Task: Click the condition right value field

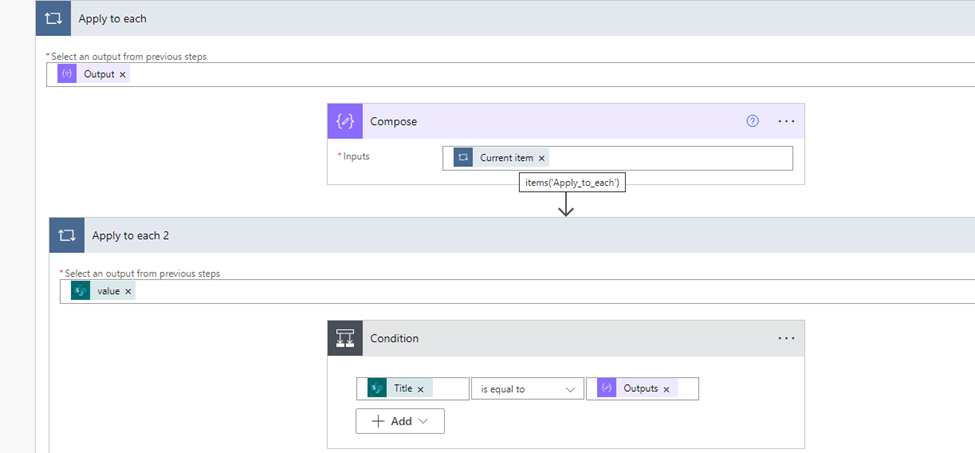Action: click(642, 388)
